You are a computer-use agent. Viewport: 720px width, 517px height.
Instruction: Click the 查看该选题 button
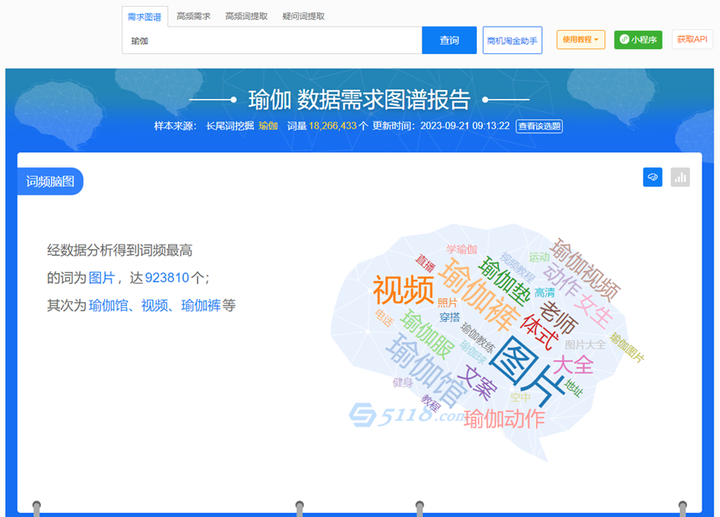pyautogui.click(x=539, y=126)
